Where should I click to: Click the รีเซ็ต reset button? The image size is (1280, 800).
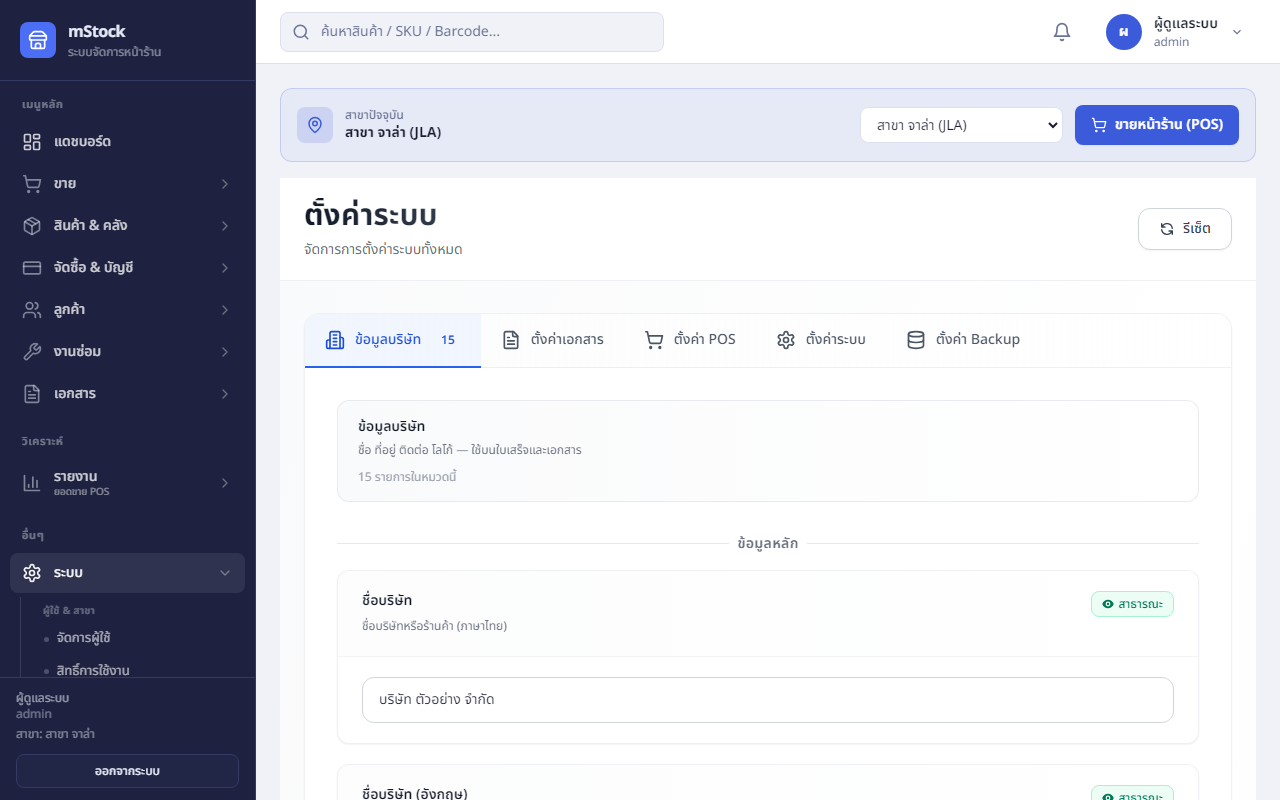(x=1185, y=229)
